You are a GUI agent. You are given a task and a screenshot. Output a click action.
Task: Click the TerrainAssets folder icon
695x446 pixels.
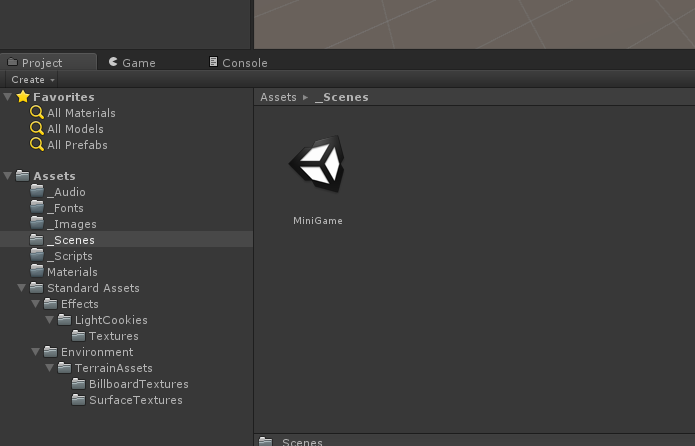(x=64, y=368)
